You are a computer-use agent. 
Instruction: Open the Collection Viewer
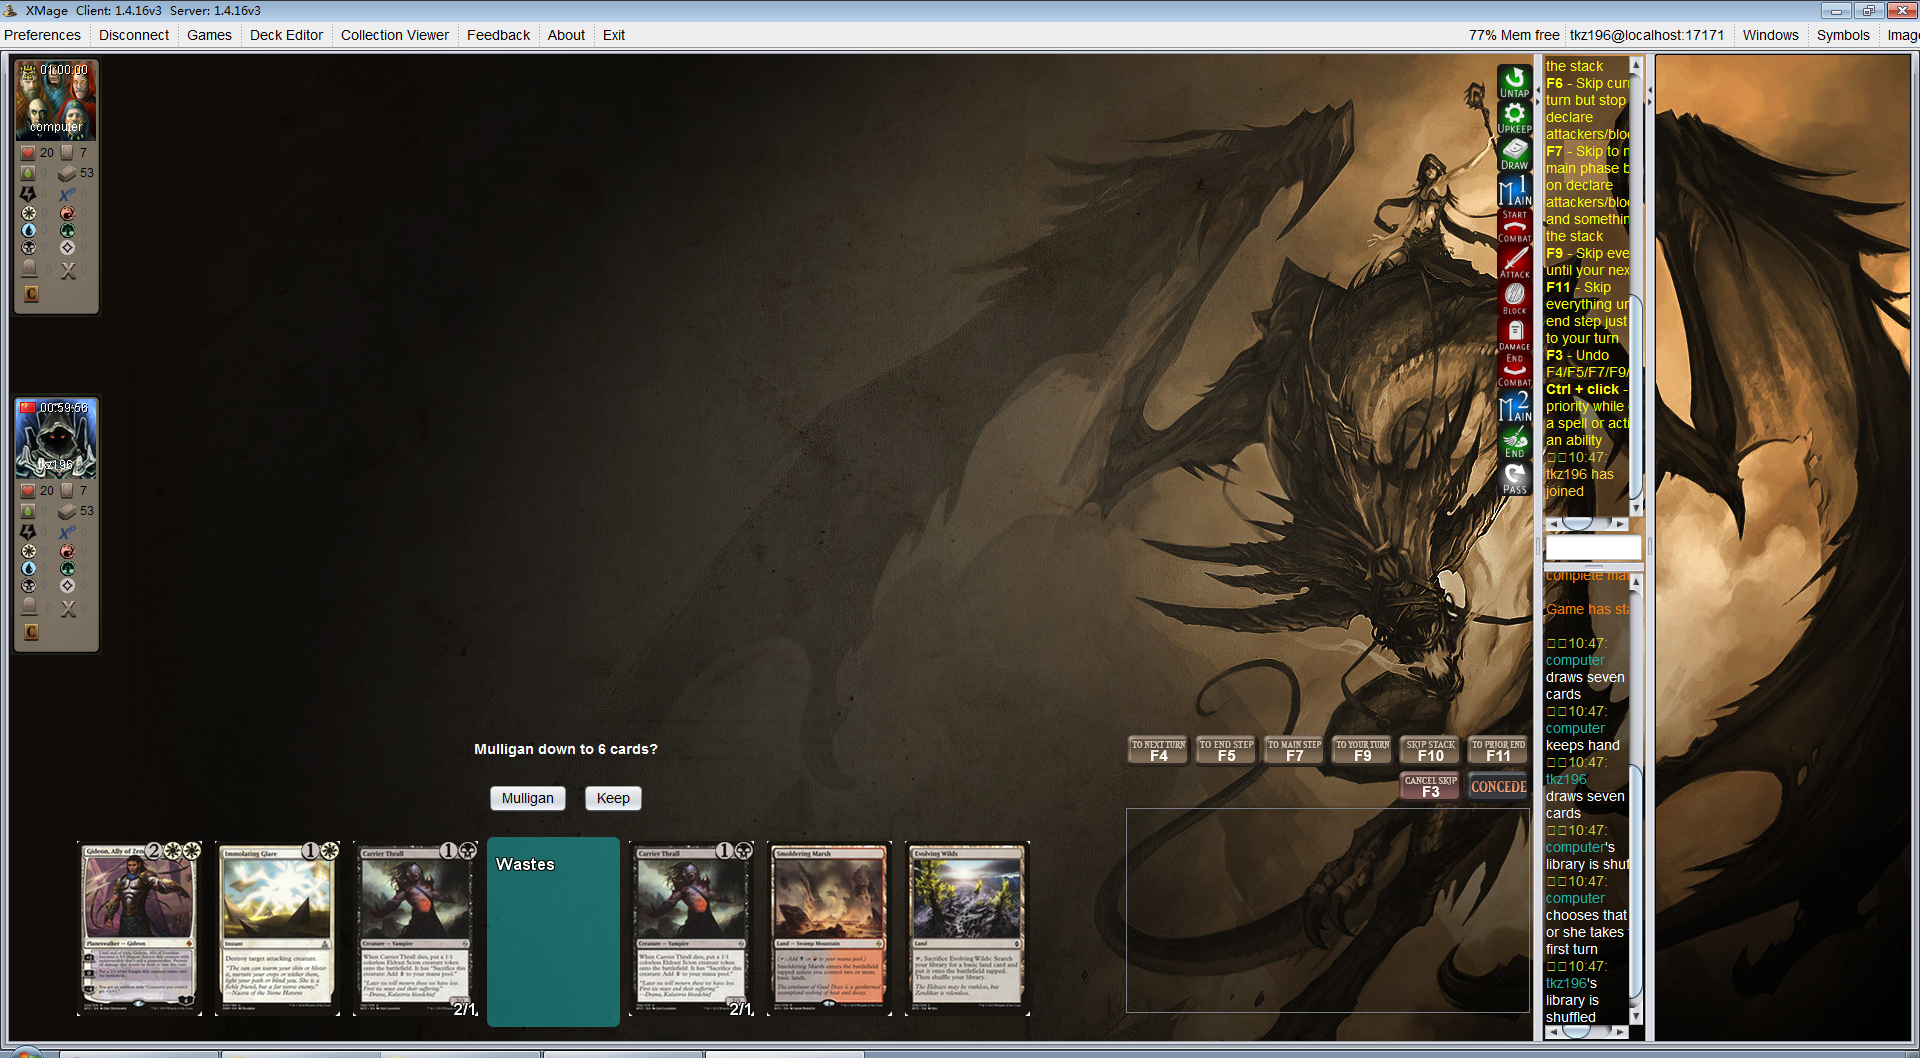point(394,35)
